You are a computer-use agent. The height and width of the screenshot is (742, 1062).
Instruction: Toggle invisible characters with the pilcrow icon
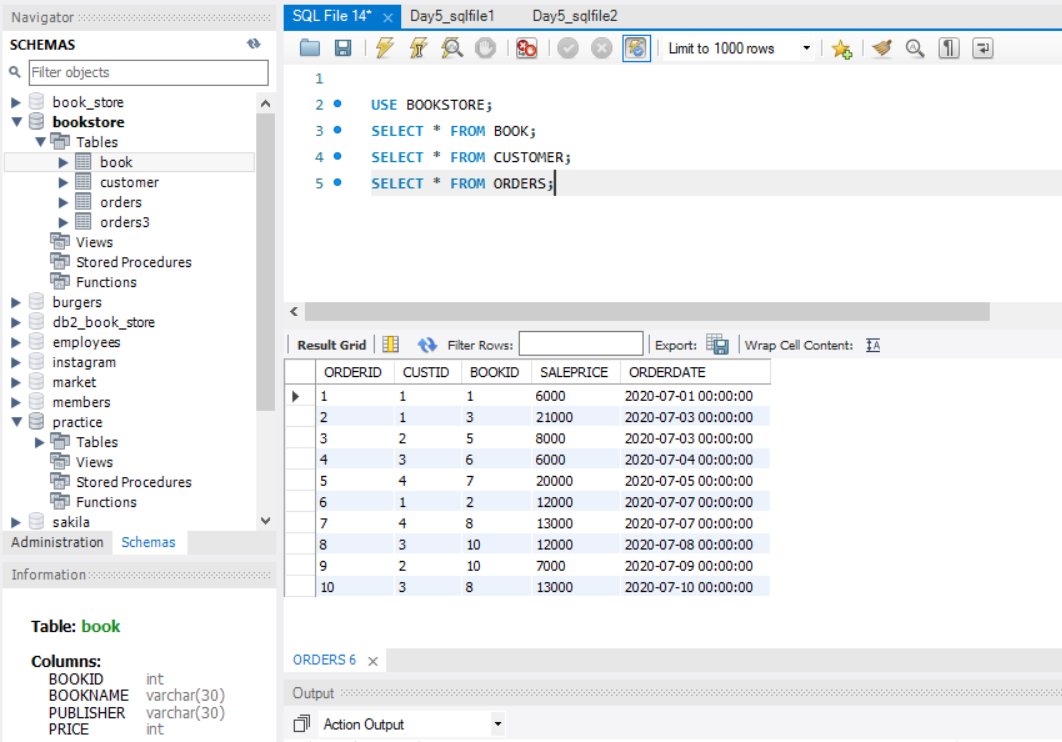tap(949, 48)
